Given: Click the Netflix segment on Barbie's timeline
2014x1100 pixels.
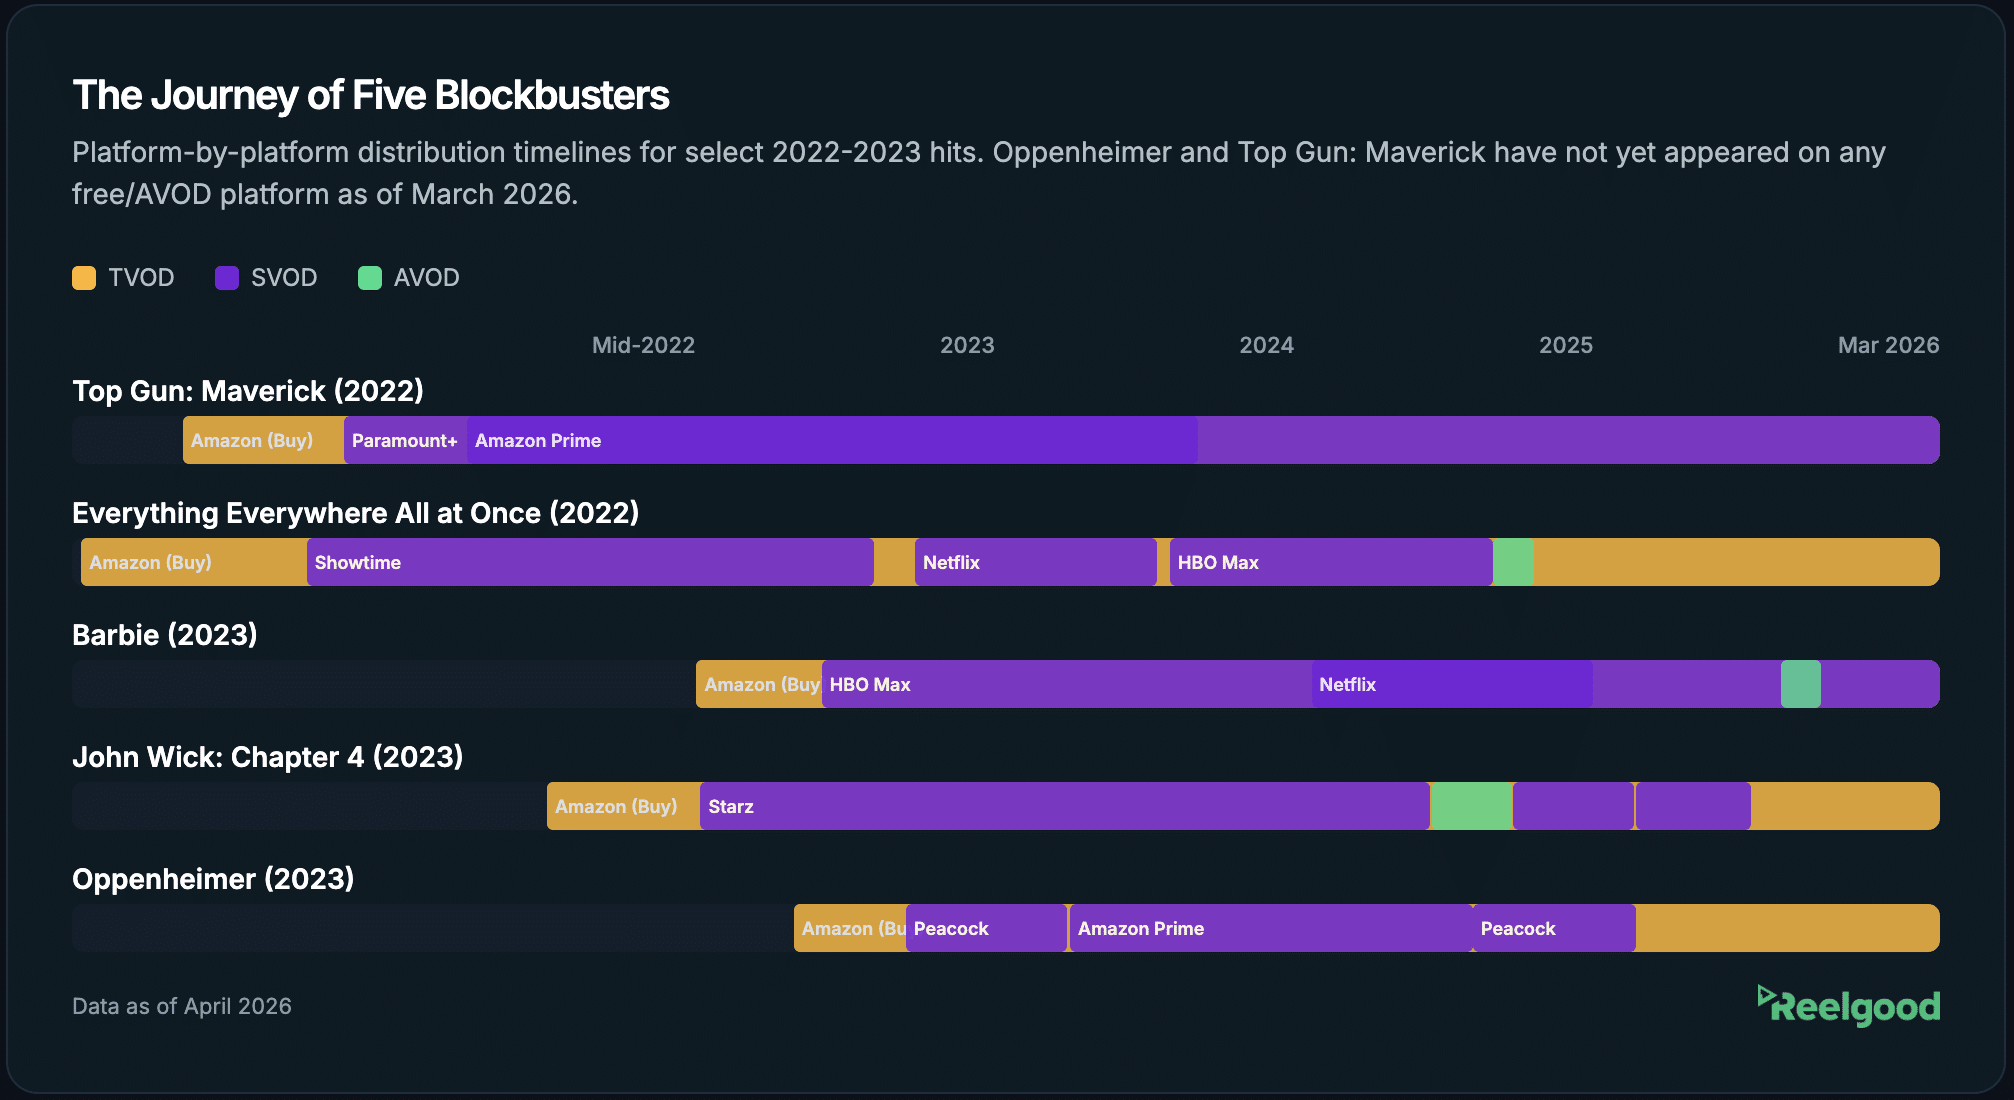Looking at the screenshot, I should coord(1450,684).
